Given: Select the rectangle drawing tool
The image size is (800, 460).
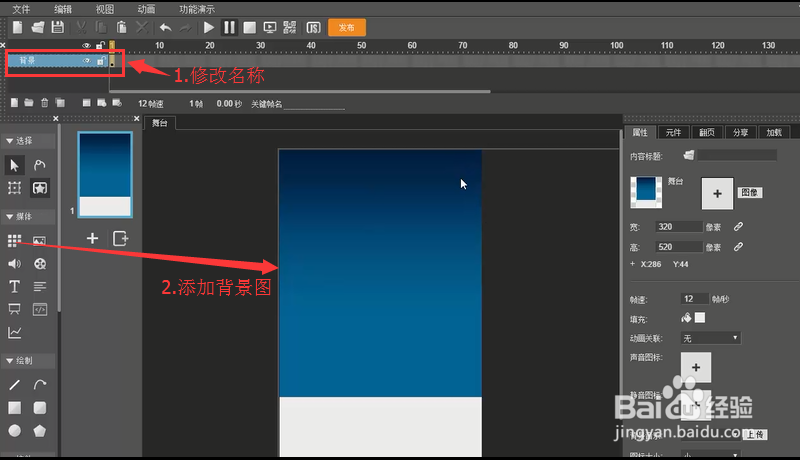Looking at the screenshot, I should coord(14,408).
